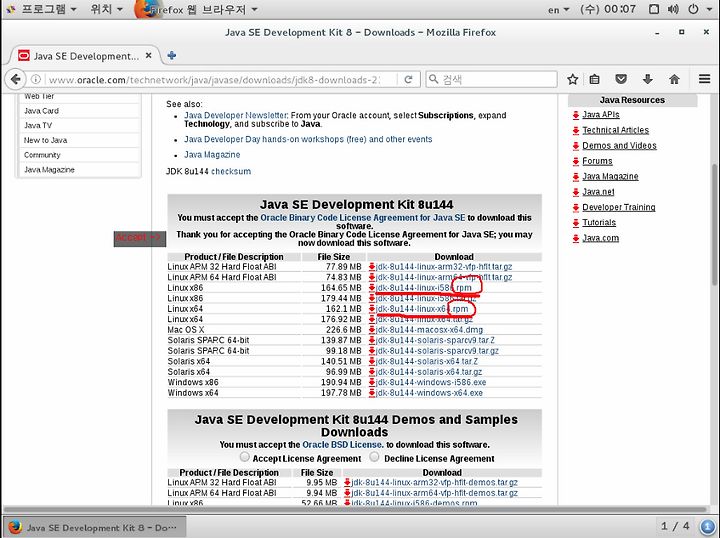Go to home page via house icon
Screen dimensions: 720x538
click(674, 79)
